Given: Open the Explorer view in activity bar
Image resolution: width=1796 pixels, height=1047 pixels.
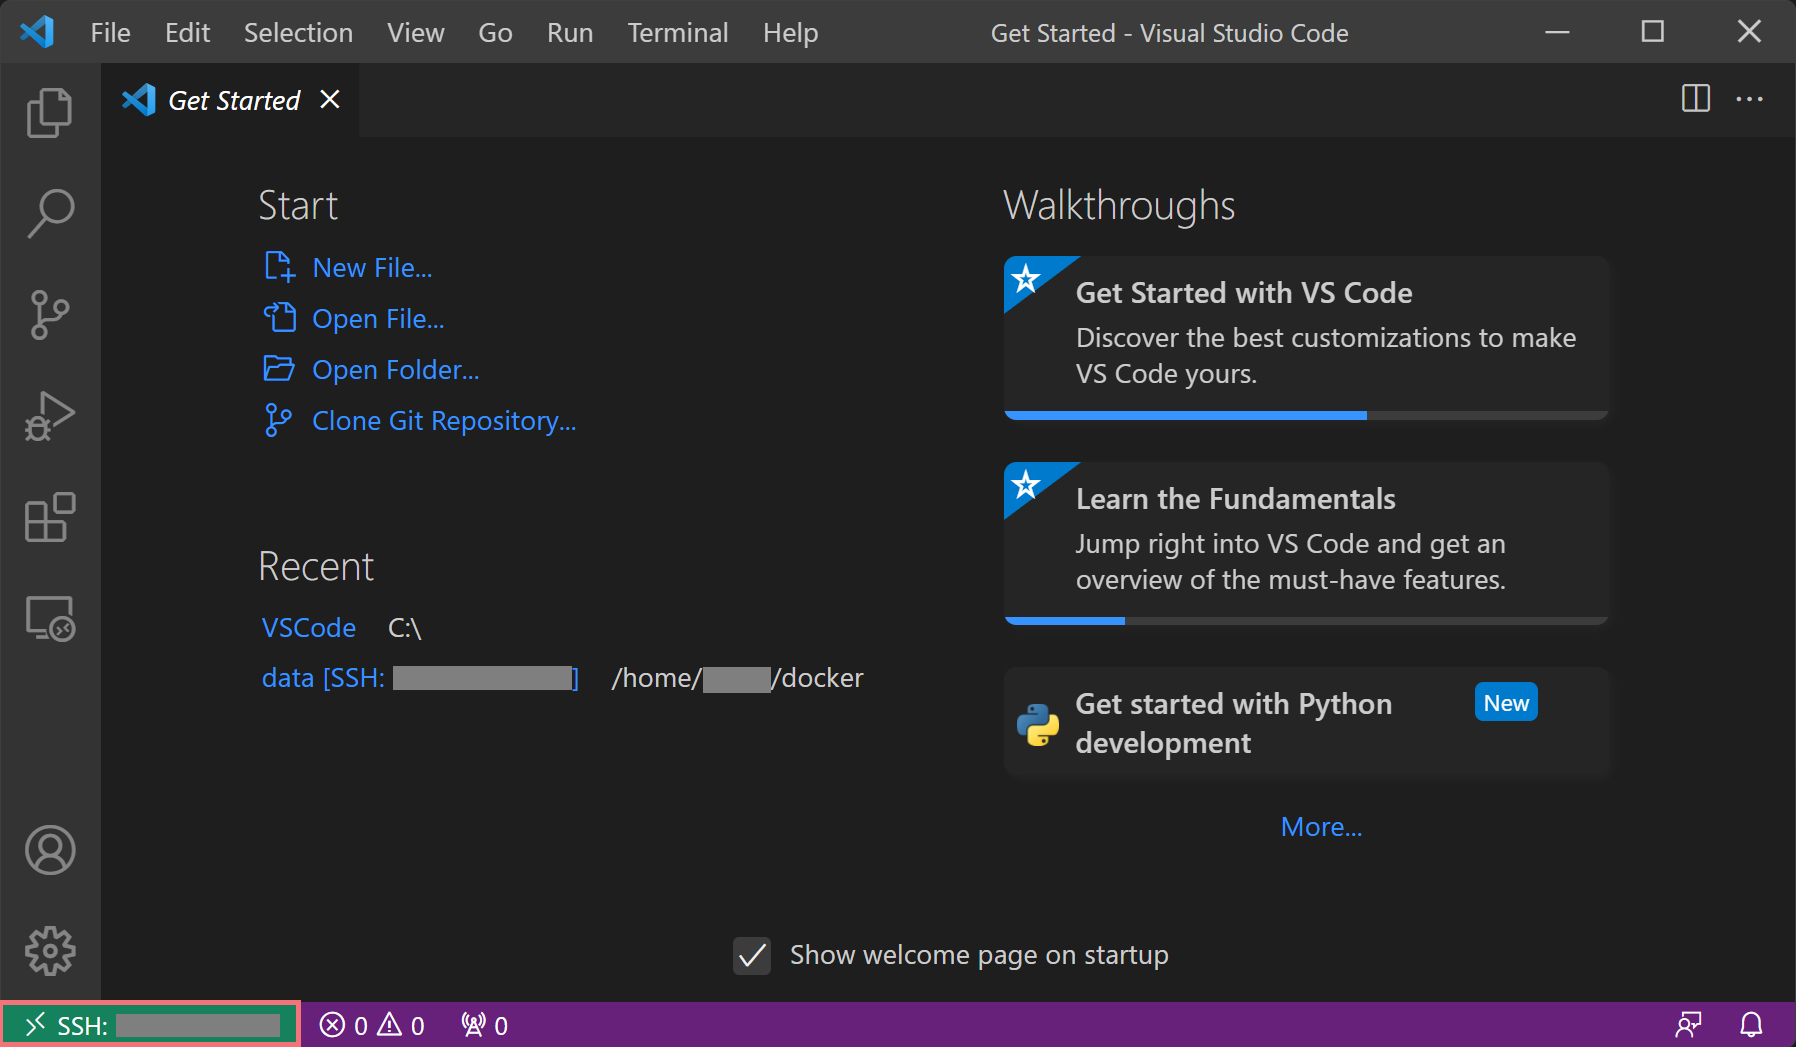Looking at the screenshot, I should point(50,112).
